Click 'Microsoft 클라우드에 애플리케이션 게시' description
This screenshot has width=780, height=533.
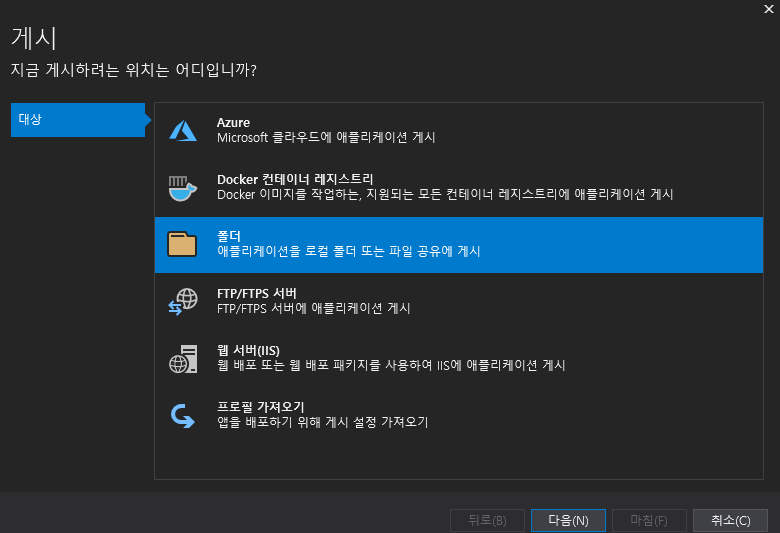click(326, 137)
